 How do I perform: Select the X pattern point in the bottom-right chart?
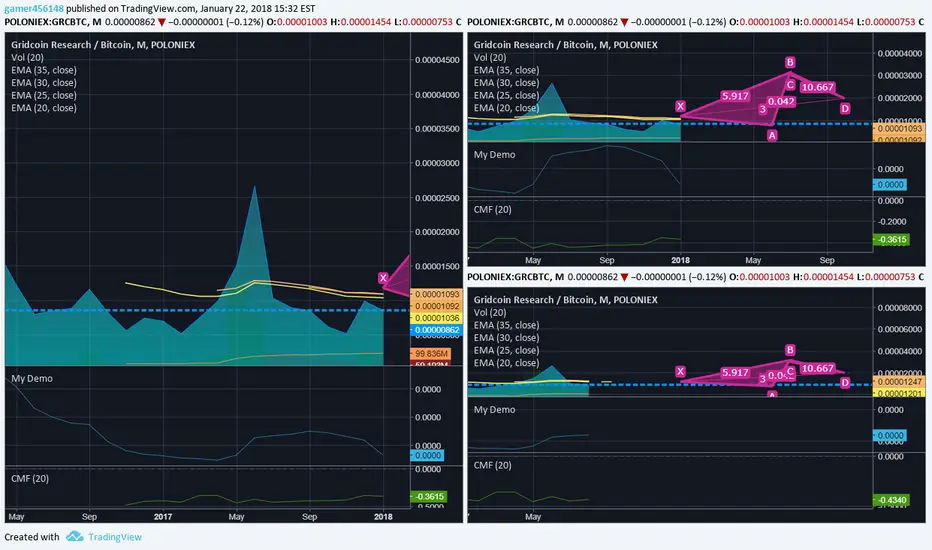click(x=681, y=371)
